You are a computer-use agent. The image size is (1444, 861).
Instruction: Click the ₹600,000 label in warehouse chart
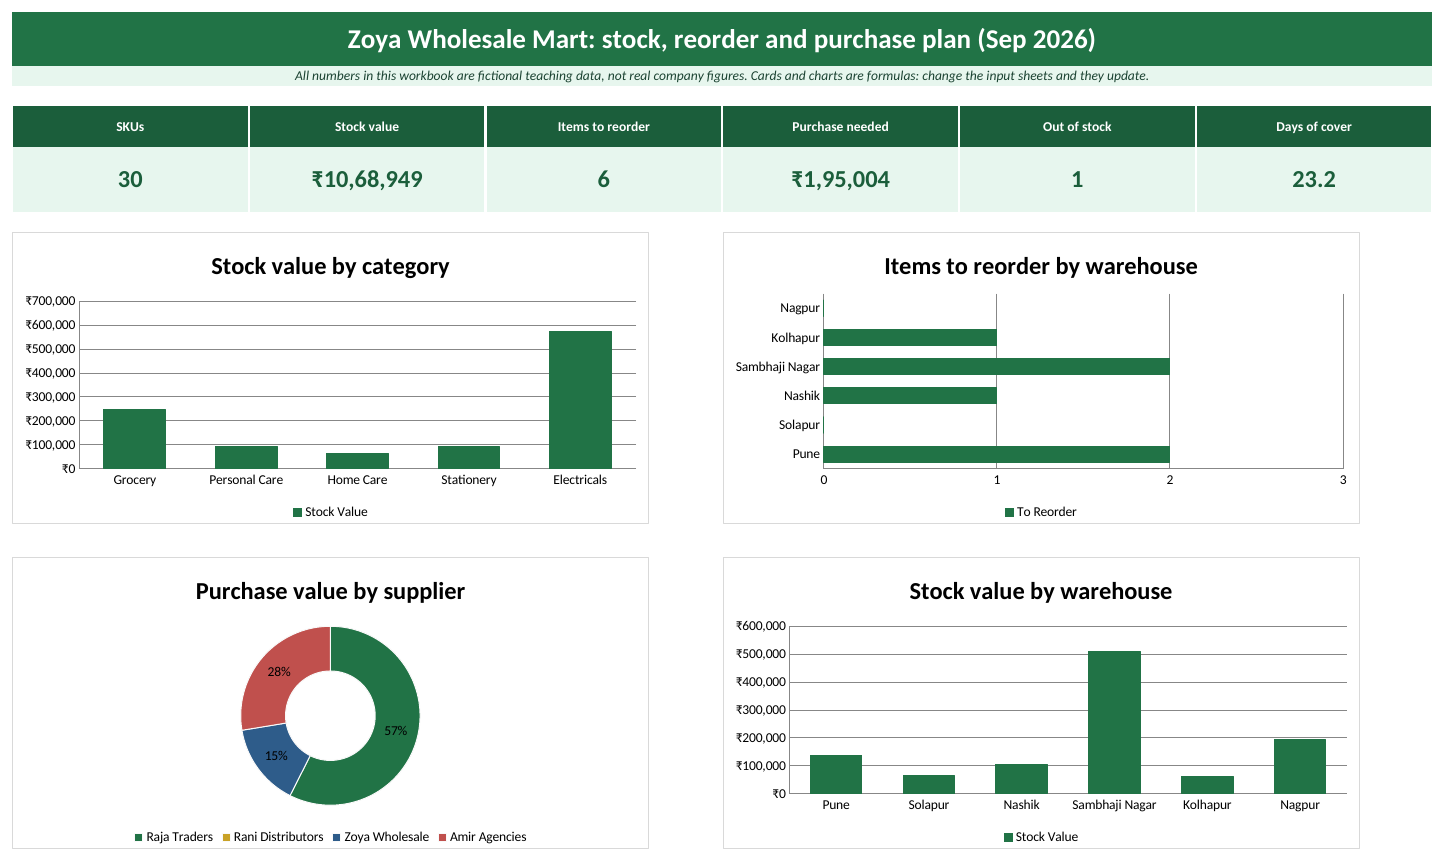(x=761, y=626)
